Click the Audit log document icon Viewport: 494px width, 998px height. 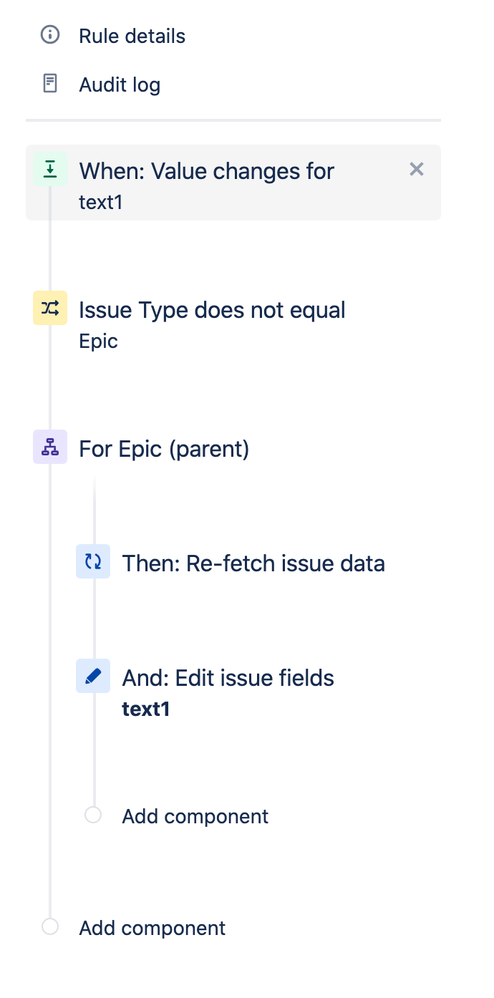pyautogui.click(x=50, y=83)
